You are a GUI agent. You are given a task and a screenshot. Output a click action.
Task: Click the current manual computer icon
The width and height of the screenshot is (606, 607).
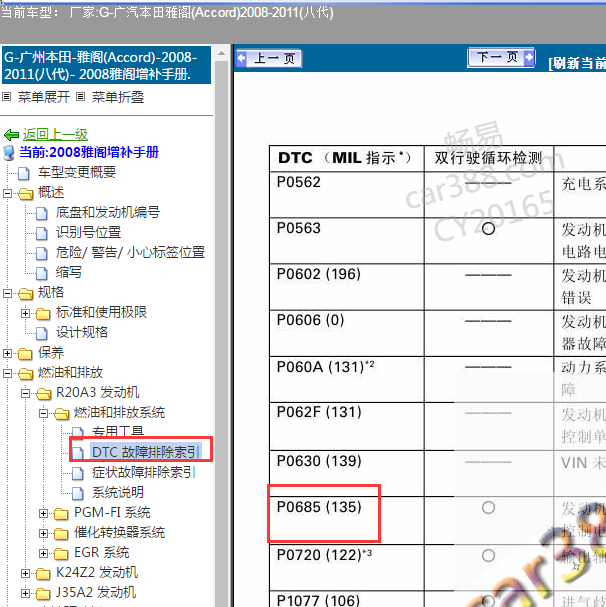tap(9, 153)
